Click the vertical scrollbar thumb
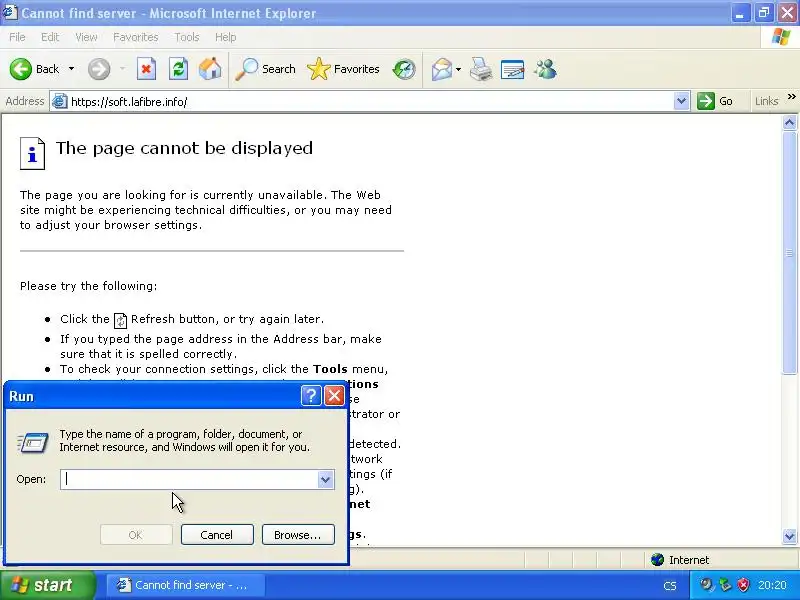800x600 pixels. point(789,253)
